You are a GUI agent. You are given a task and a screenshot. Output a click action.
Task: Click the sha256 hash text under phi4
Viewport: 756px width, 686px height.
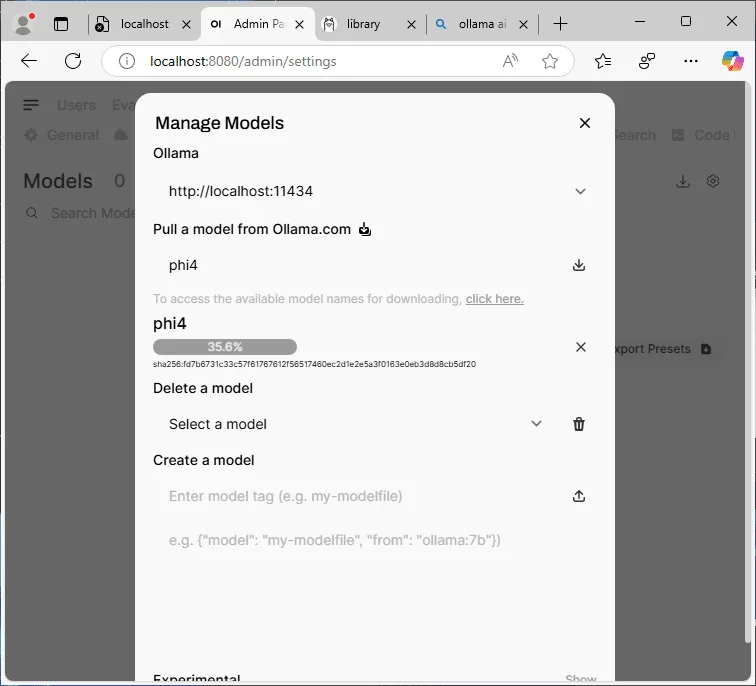[314, 364]
